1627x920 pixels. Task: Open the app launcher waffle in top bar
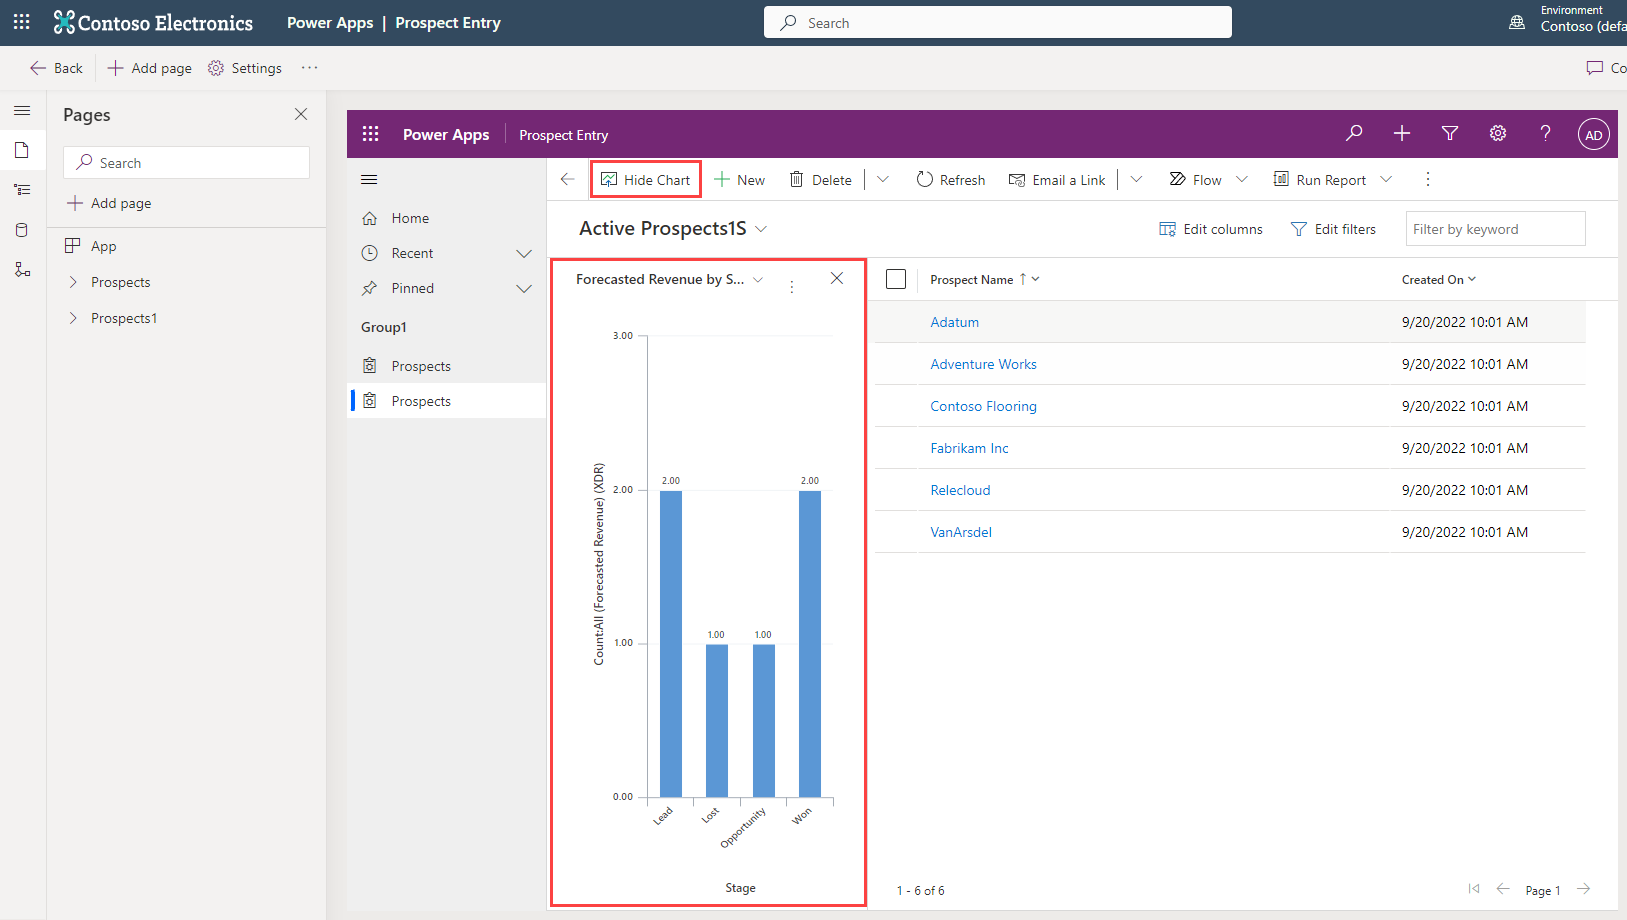click(22, 22)
